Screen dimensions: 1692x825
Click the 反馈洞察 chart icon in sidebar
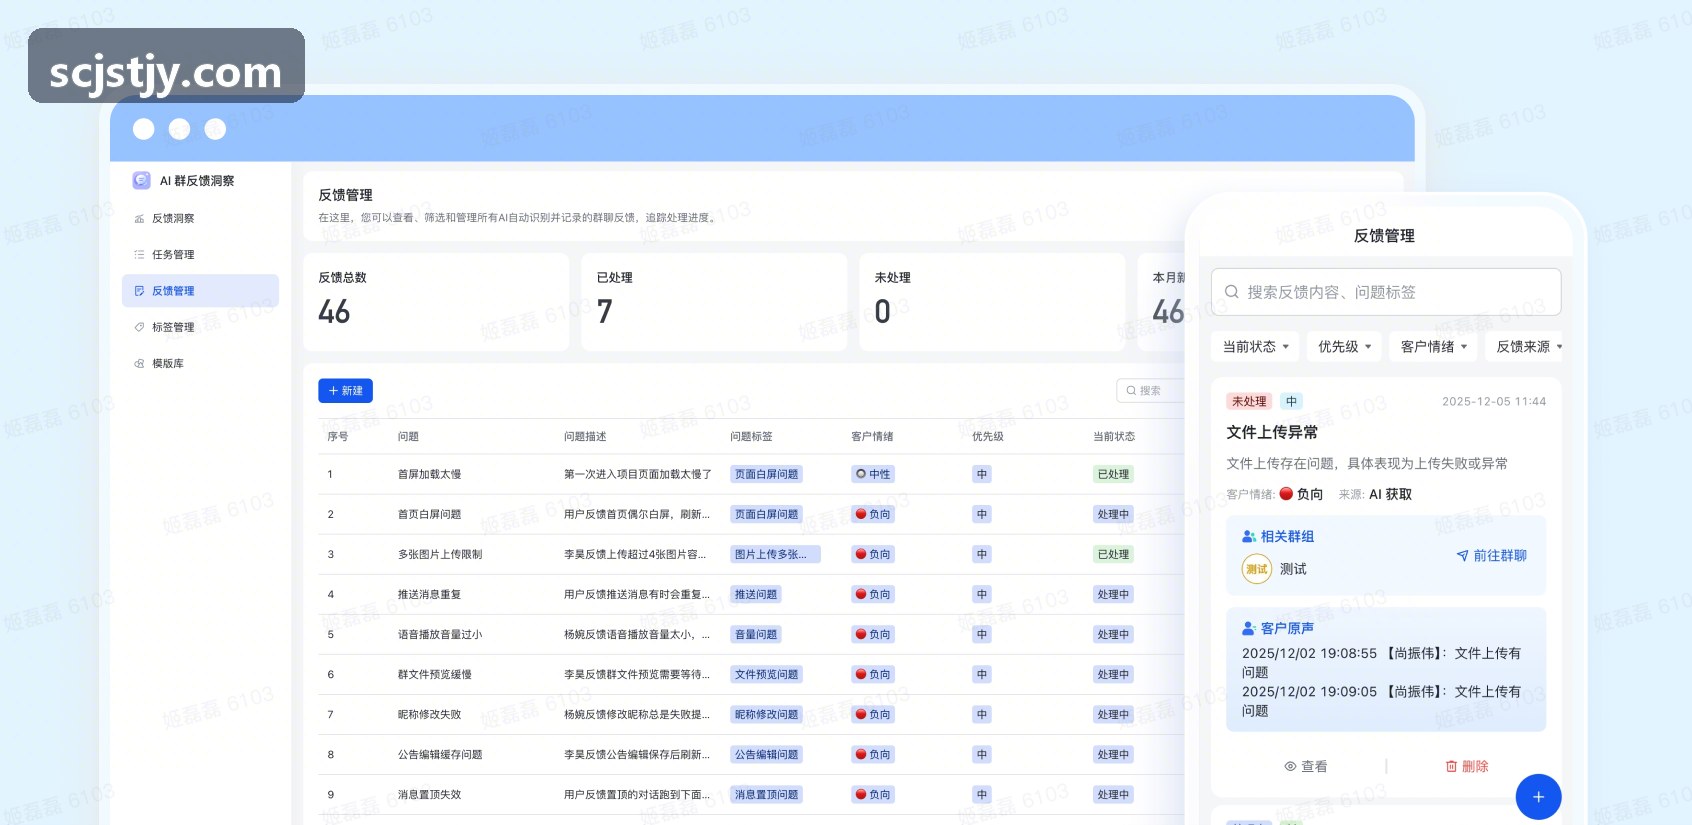pos(139,219)
